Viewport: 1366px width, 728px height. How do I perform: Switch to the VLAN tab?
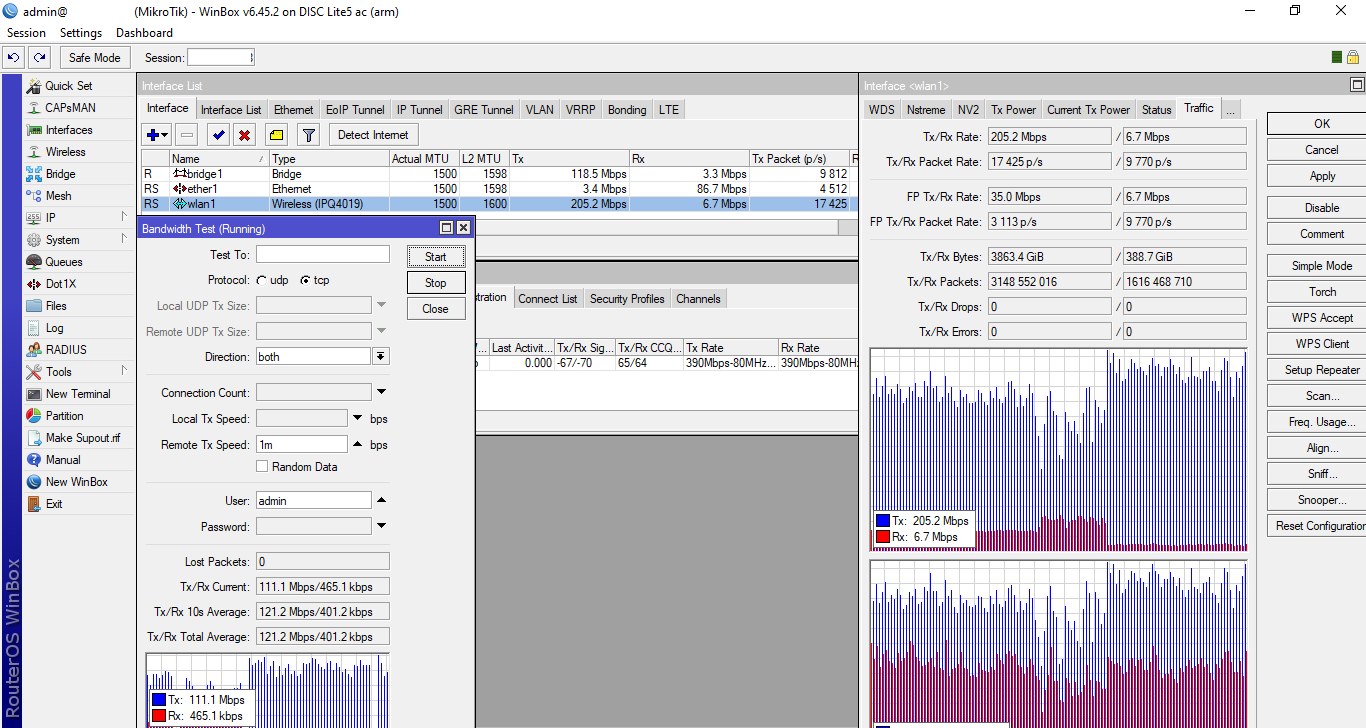click(x=539, y=110)
